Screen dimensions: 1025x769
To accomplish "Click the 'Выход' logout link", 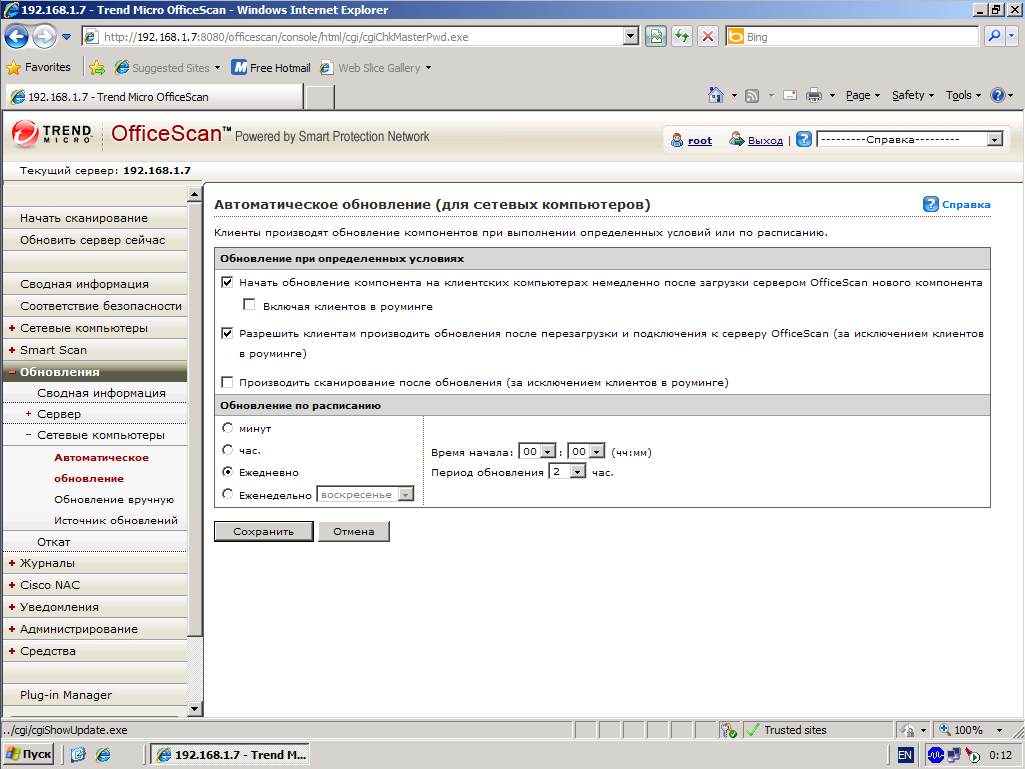I will (x=765, y=140).
